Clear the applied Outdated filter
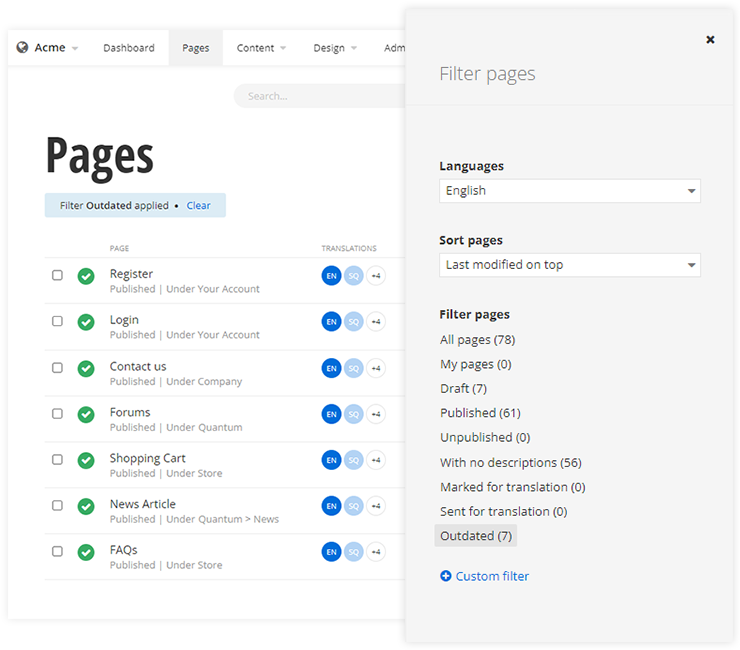740x650 pixels. coord(198,206)
